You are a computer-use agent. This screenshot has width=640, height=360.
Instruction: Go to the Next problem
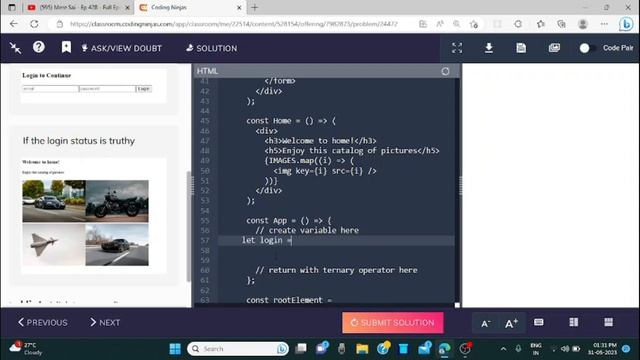click(x=105, y=322)
